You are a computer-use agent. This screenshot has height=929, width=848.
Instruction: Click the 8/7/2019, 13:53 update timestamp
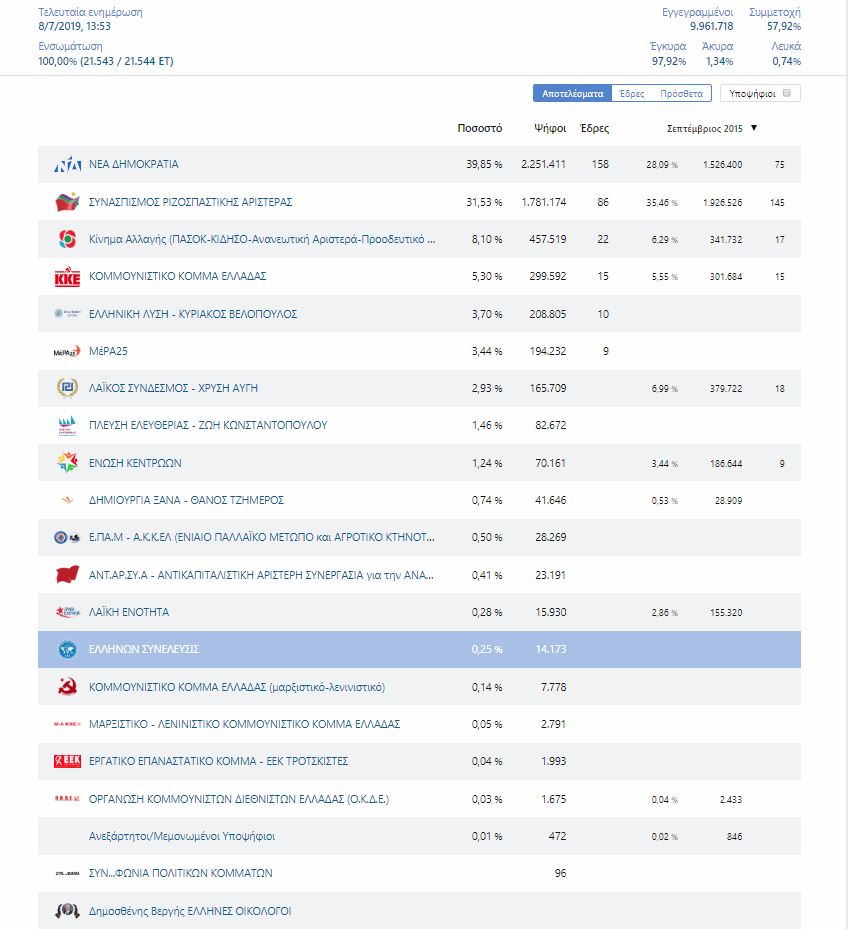(x=74, y=26)
